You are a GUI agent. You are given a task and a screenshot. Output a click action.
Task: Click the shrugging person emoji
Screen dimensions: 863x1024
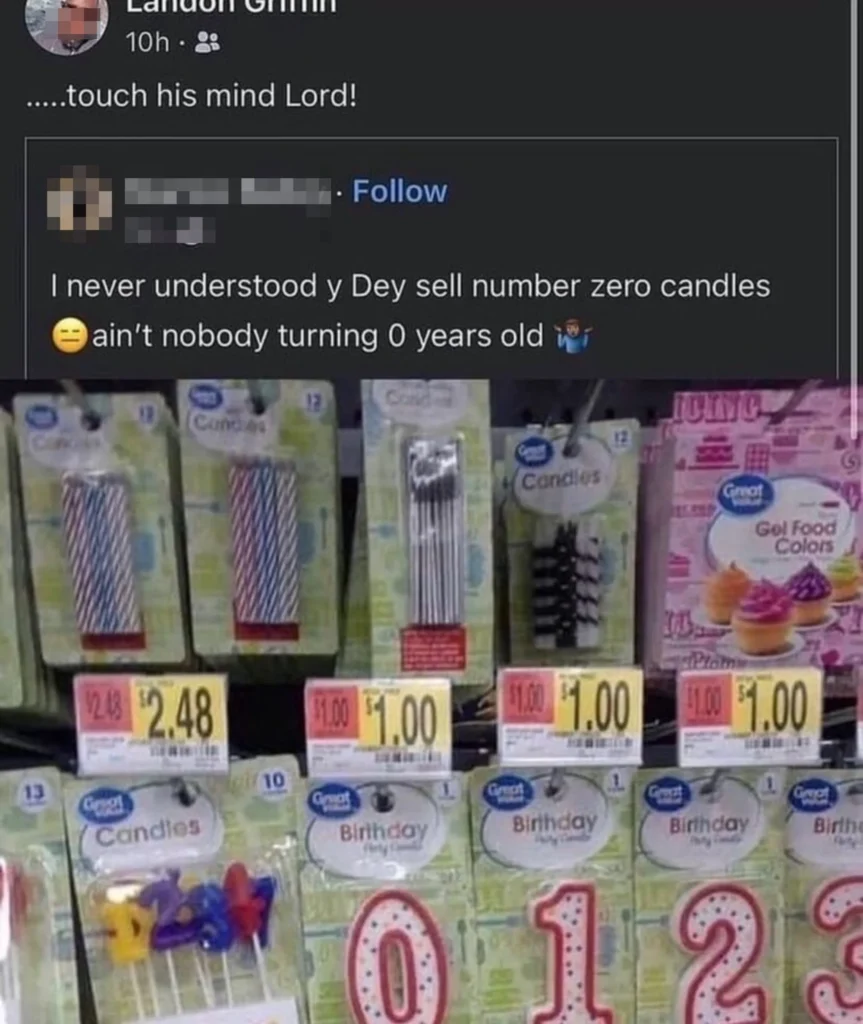573,336
